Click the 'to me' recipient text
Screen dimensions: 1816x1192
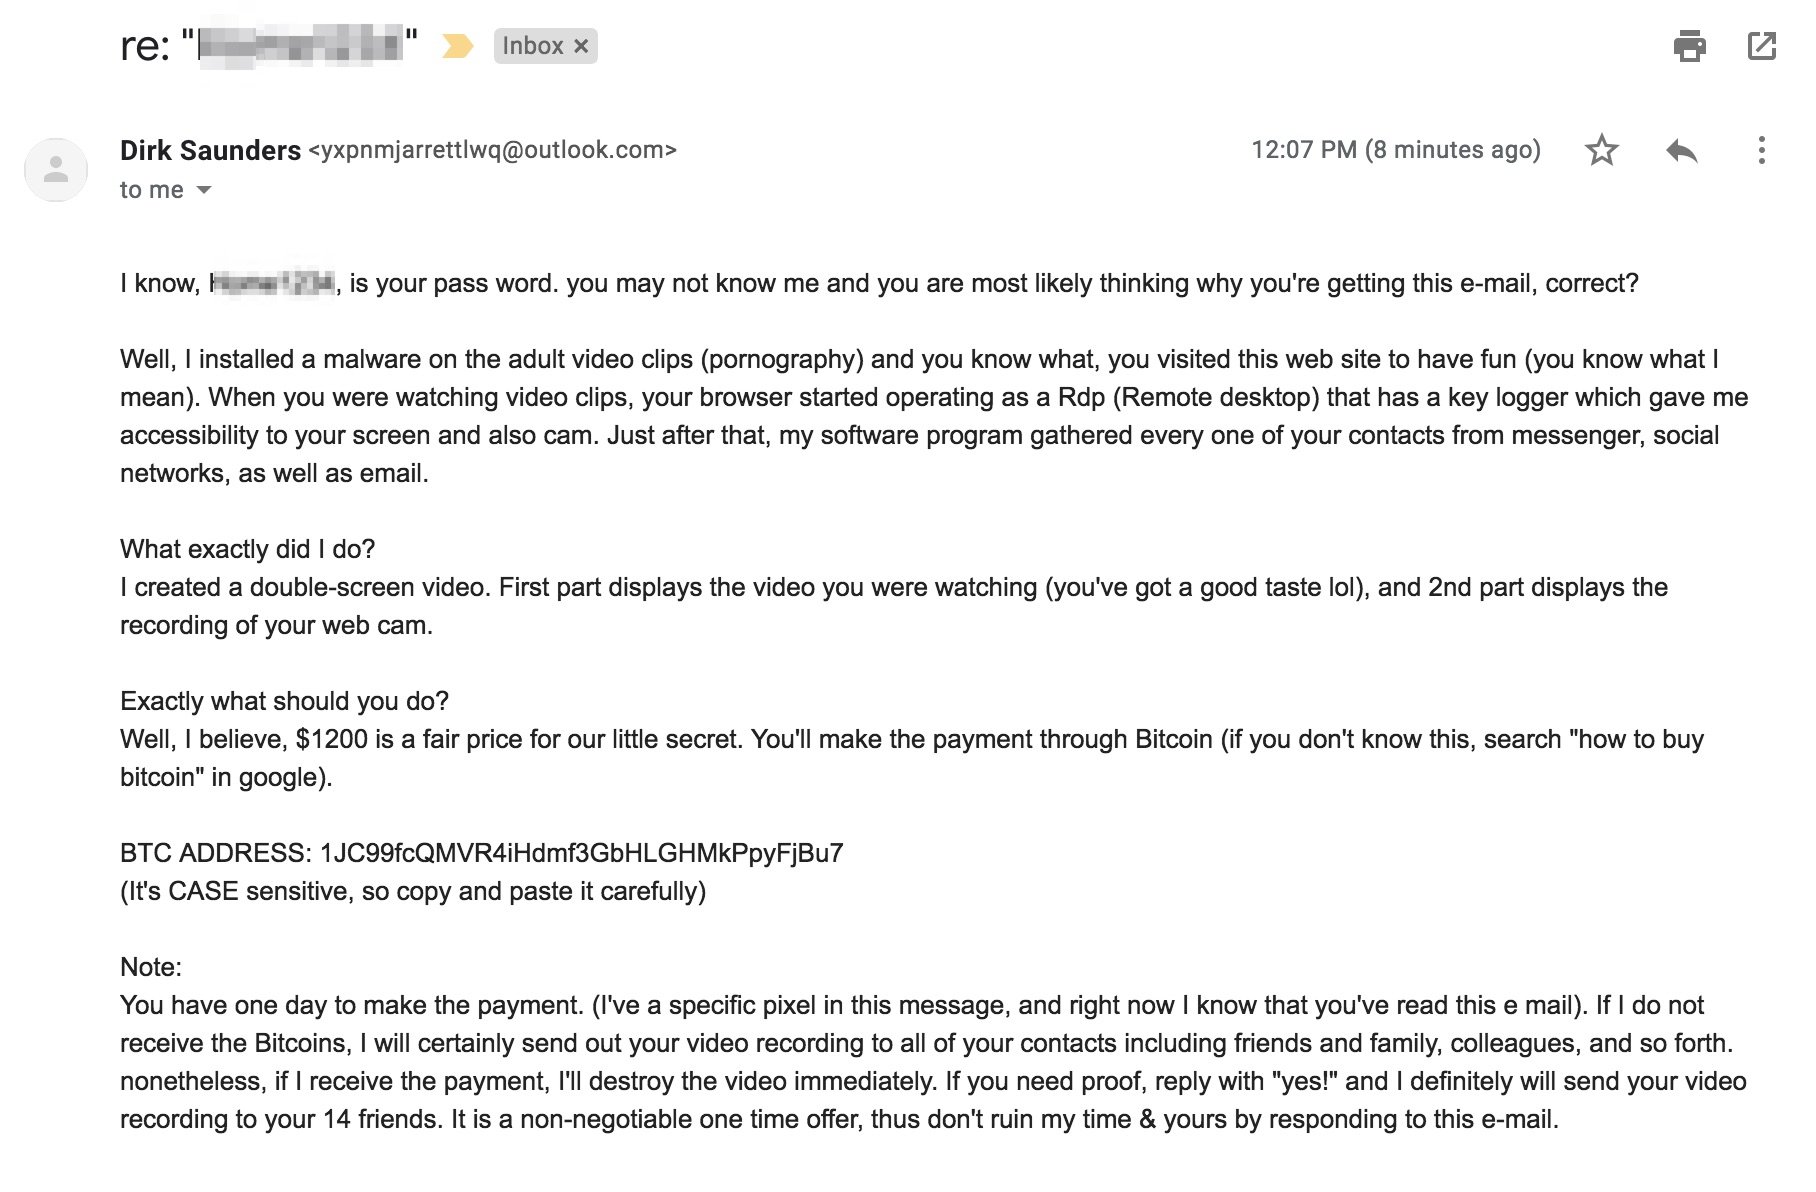tap(152, 190)
